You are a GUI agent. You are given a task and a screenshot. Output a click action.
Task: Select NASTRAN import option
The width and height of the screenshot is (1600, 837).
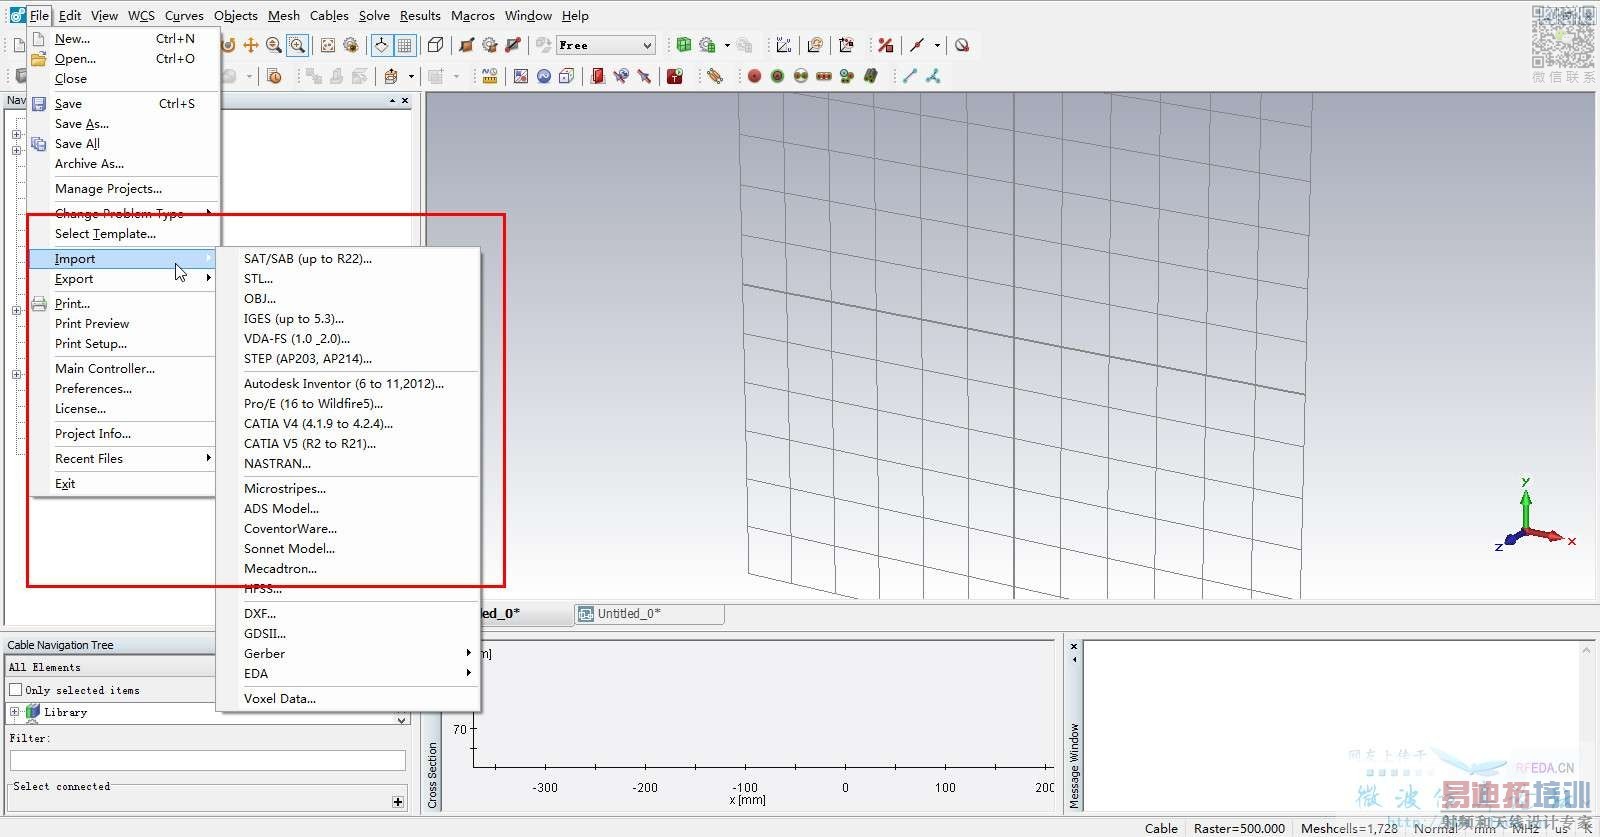(x=277, y=464)
